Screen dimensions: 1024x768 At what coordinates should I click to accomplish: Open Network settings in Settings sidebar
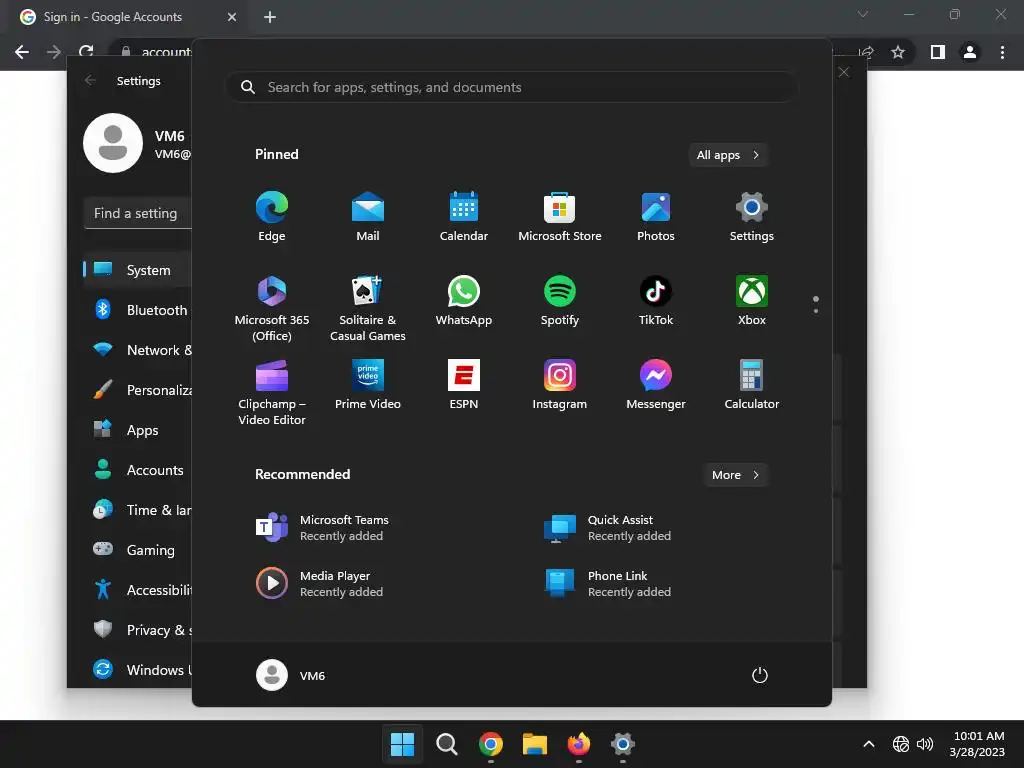tap(137, 350)
